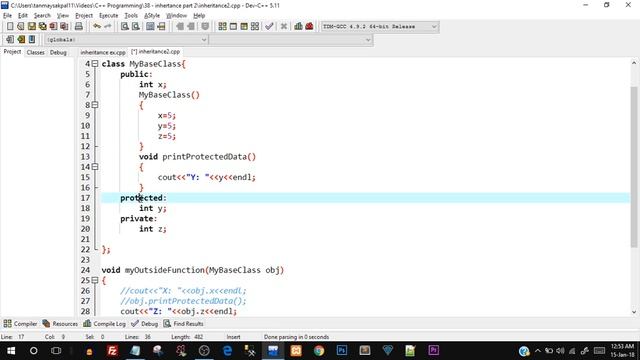Image resolution: width=640 pixels, height=360 pixels.
Task: Collapse the MyBaseClass fold at line 4
Action: [x=95, y=64]
